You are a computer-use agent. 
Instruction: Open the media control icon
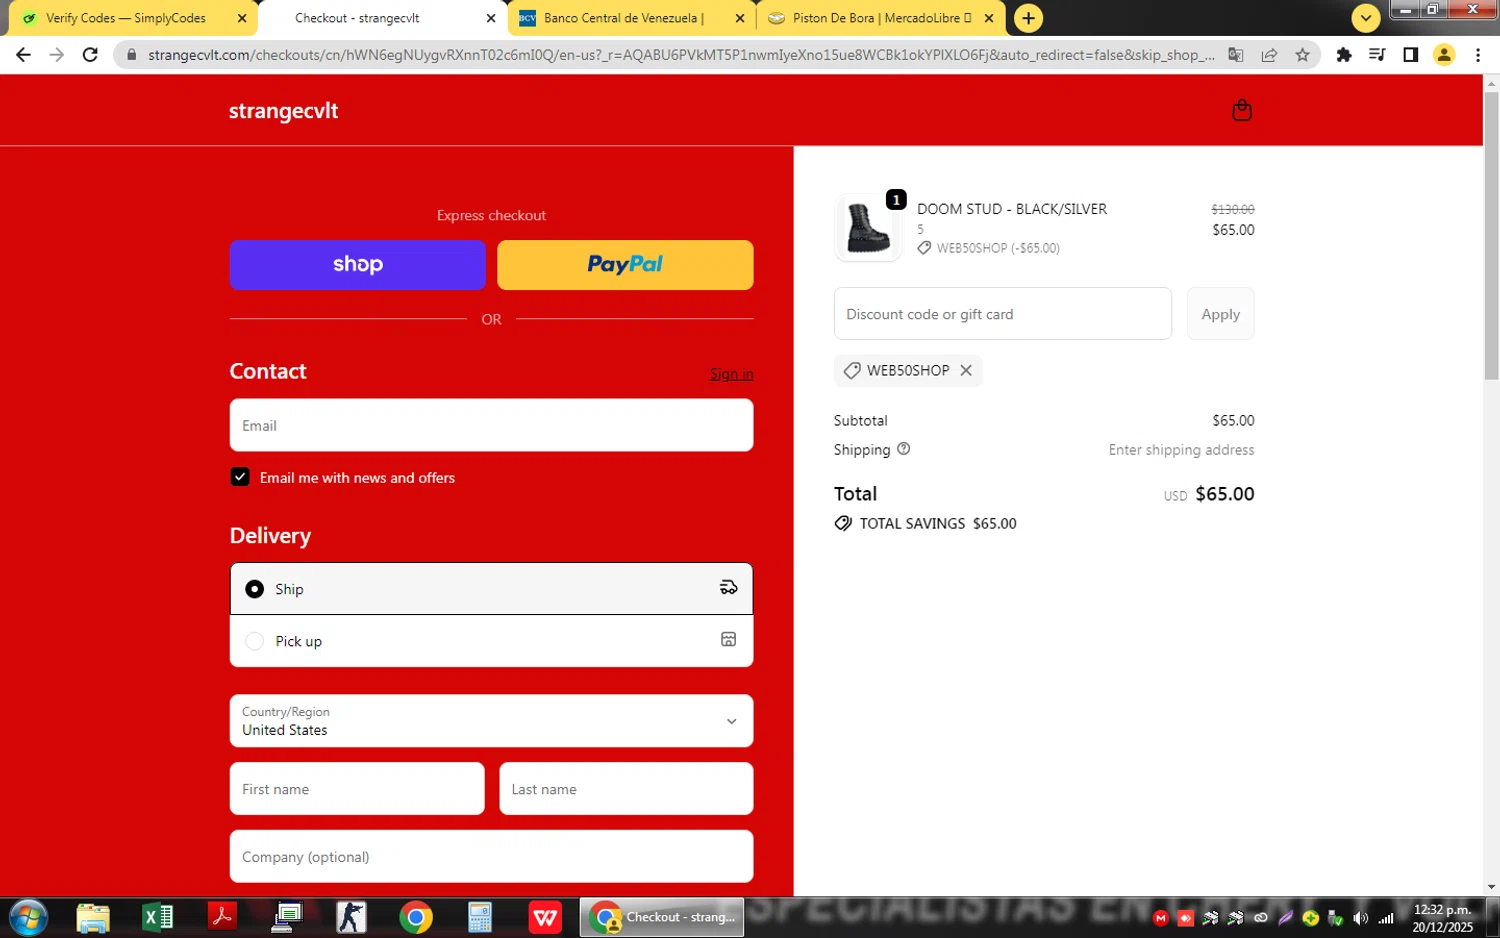(x=1377, y=55)
